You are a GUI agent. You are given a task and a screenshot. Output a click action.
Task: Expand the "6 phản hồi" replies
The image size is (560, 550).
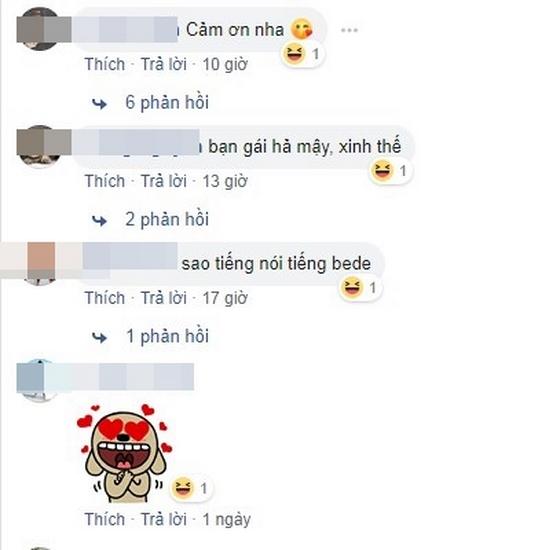(x=167, y=102)
